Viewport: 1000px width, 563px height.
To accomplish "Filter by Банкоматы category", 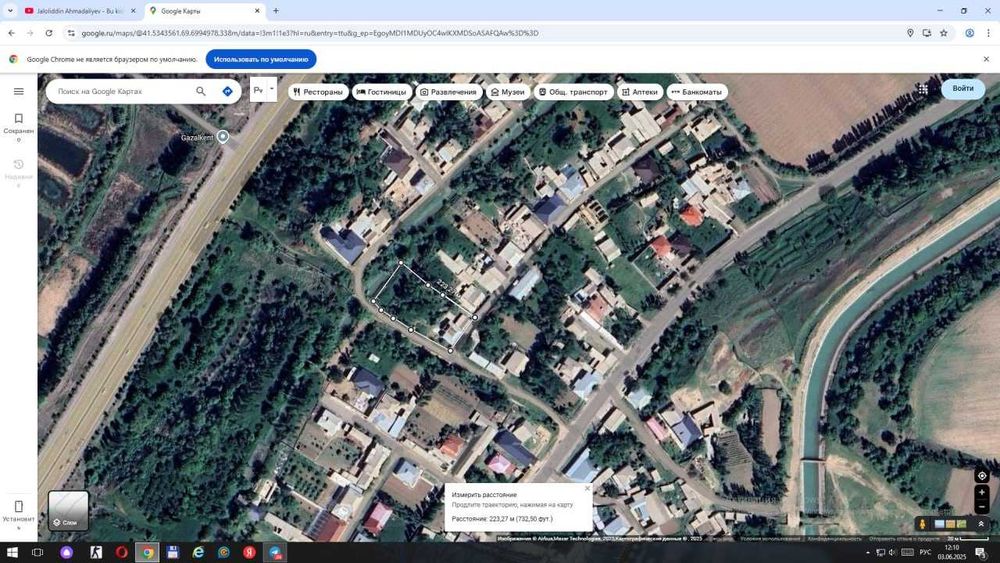I will click(x=697, y=92).
